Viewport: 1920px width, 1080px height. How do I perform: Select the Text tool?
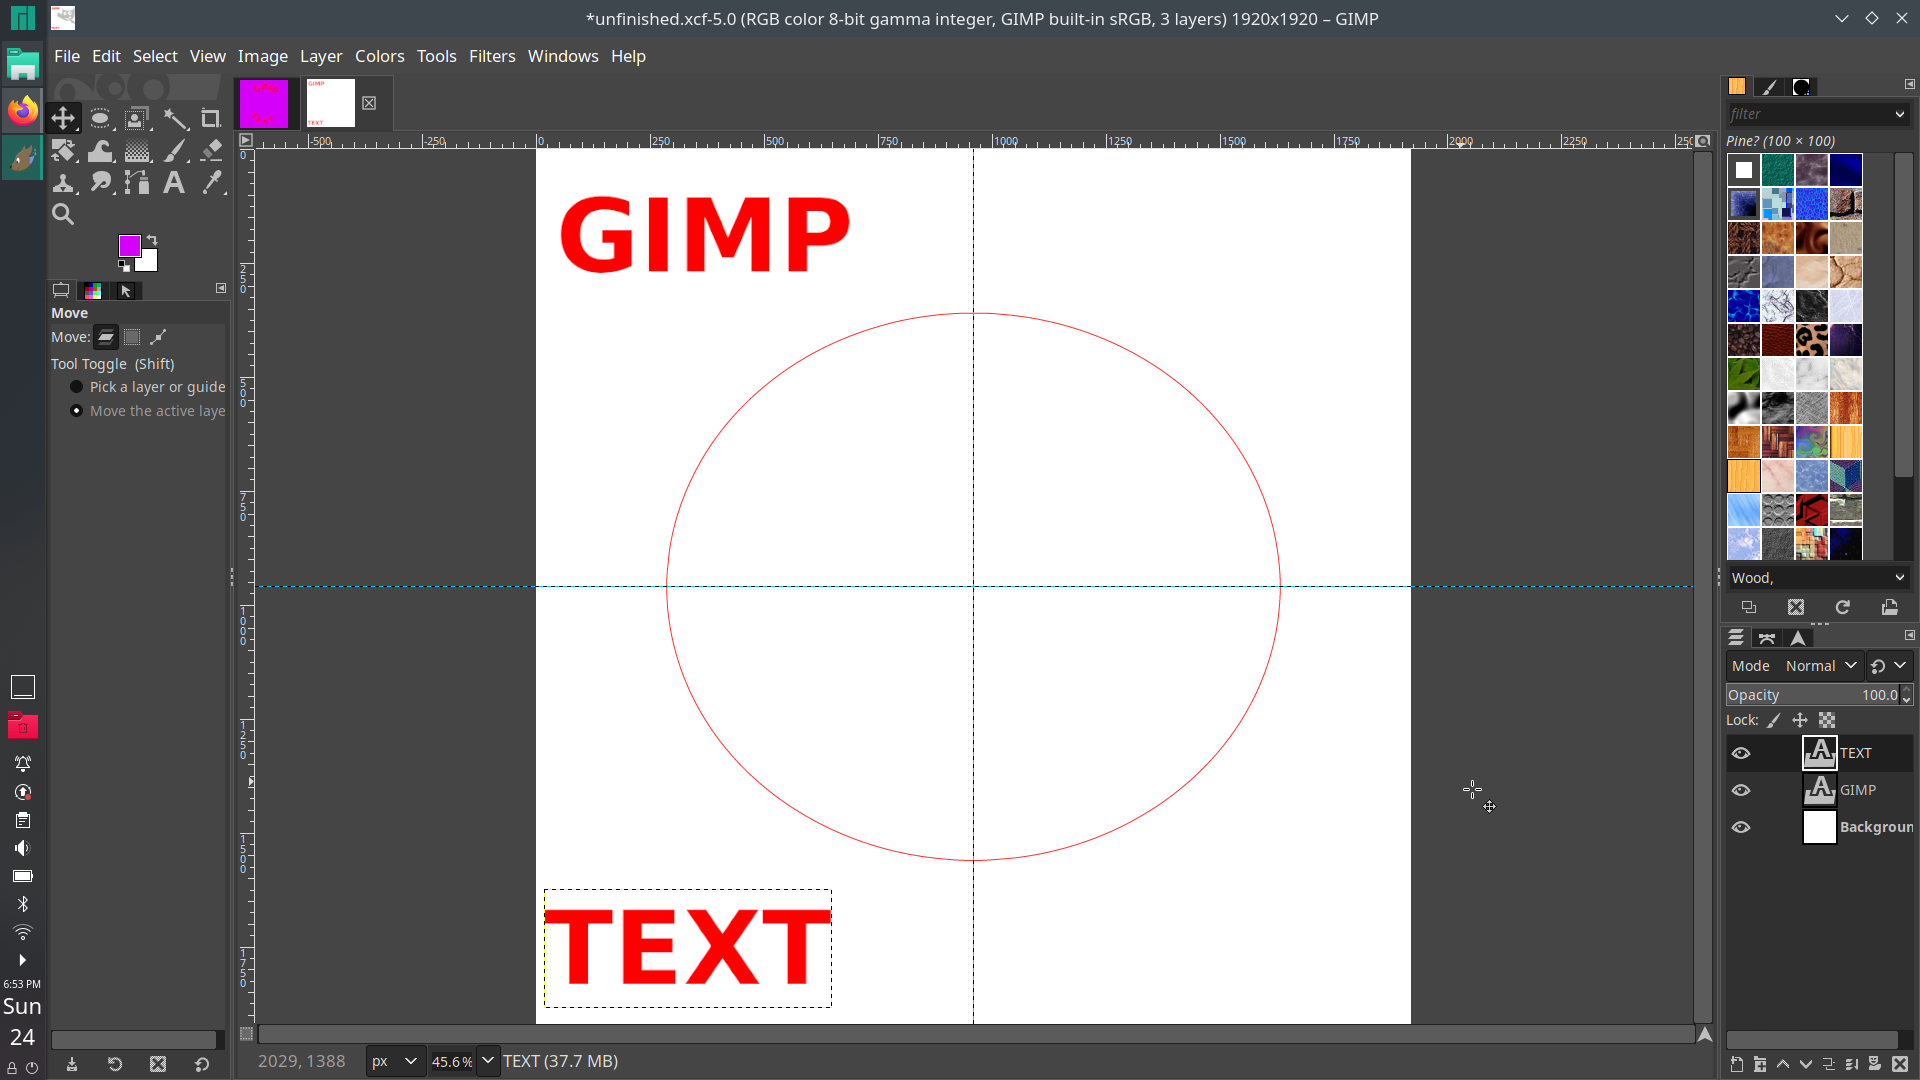pos(175,182)
